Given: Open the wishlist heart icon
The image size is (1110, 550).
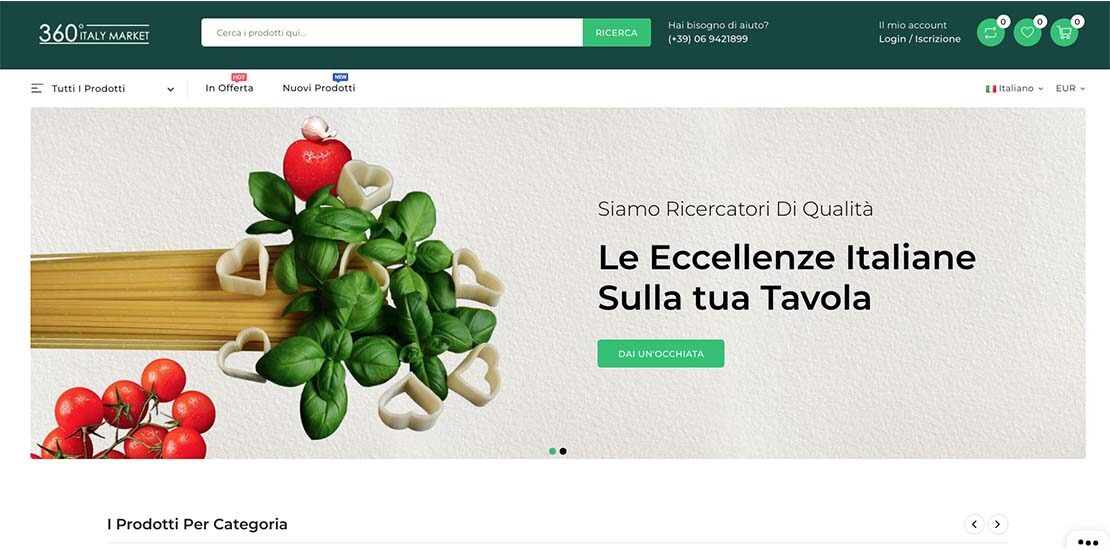Looking at the screenshot, I should (1027, 33).
